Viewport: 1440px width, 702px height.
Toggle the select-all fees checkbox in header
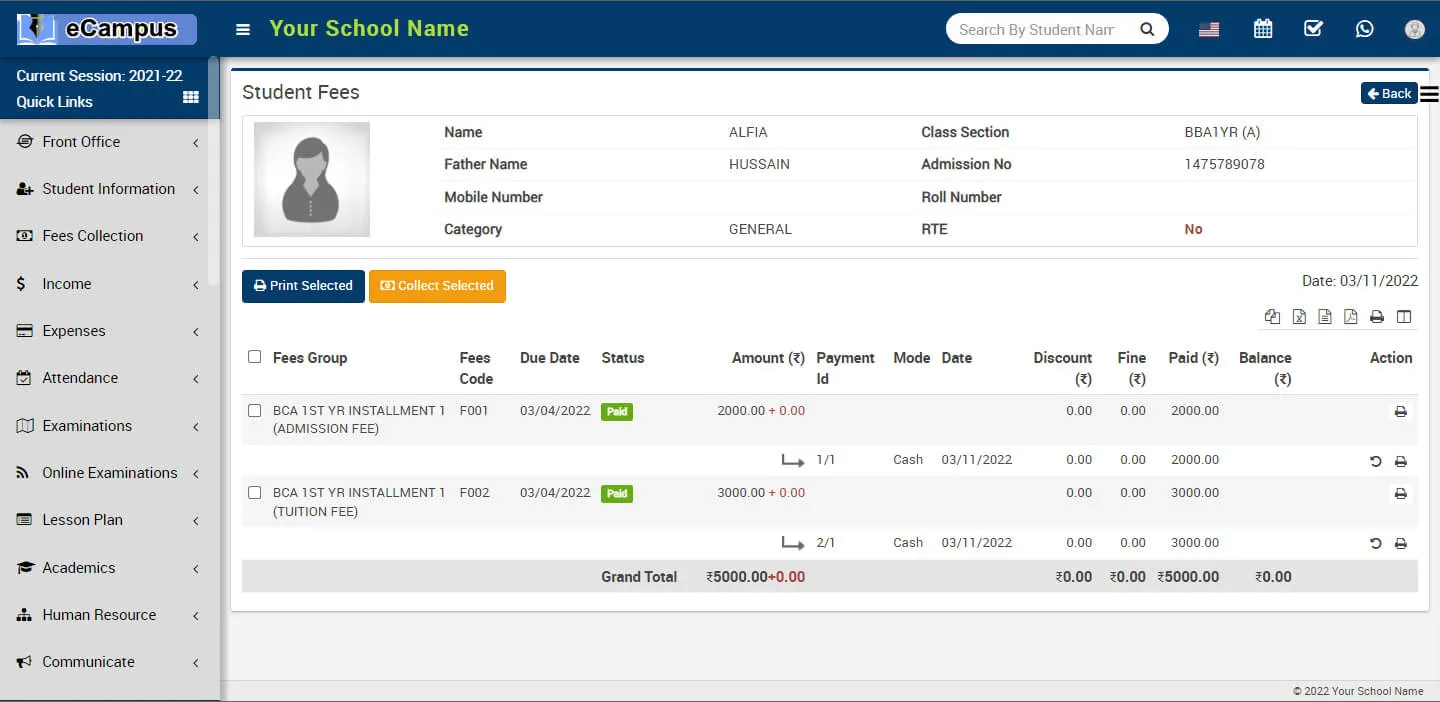pos(254,357)
